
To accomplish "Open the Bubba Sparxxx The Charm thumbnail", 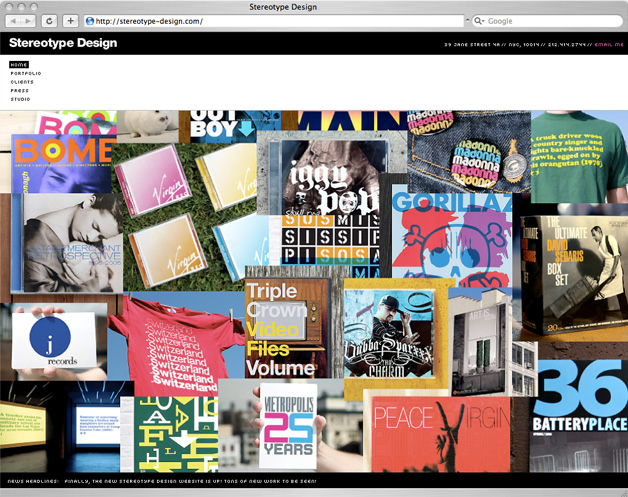I will point(389,334).
